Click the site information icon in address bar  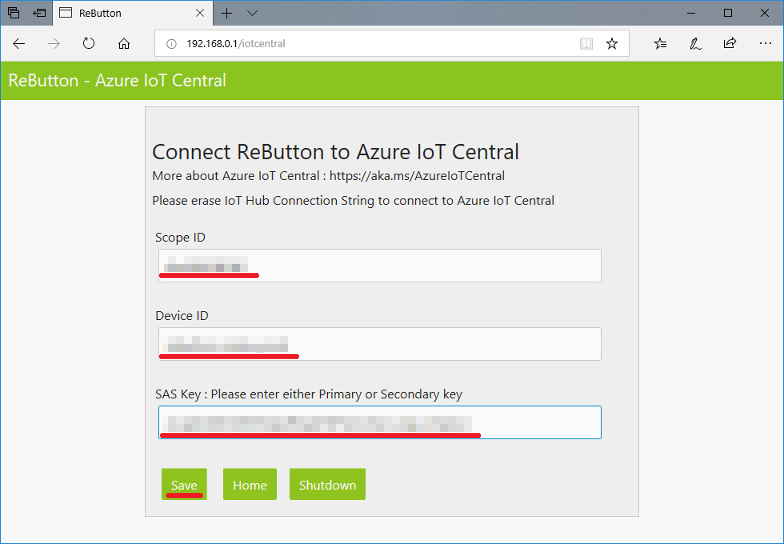tap(171, 44)
